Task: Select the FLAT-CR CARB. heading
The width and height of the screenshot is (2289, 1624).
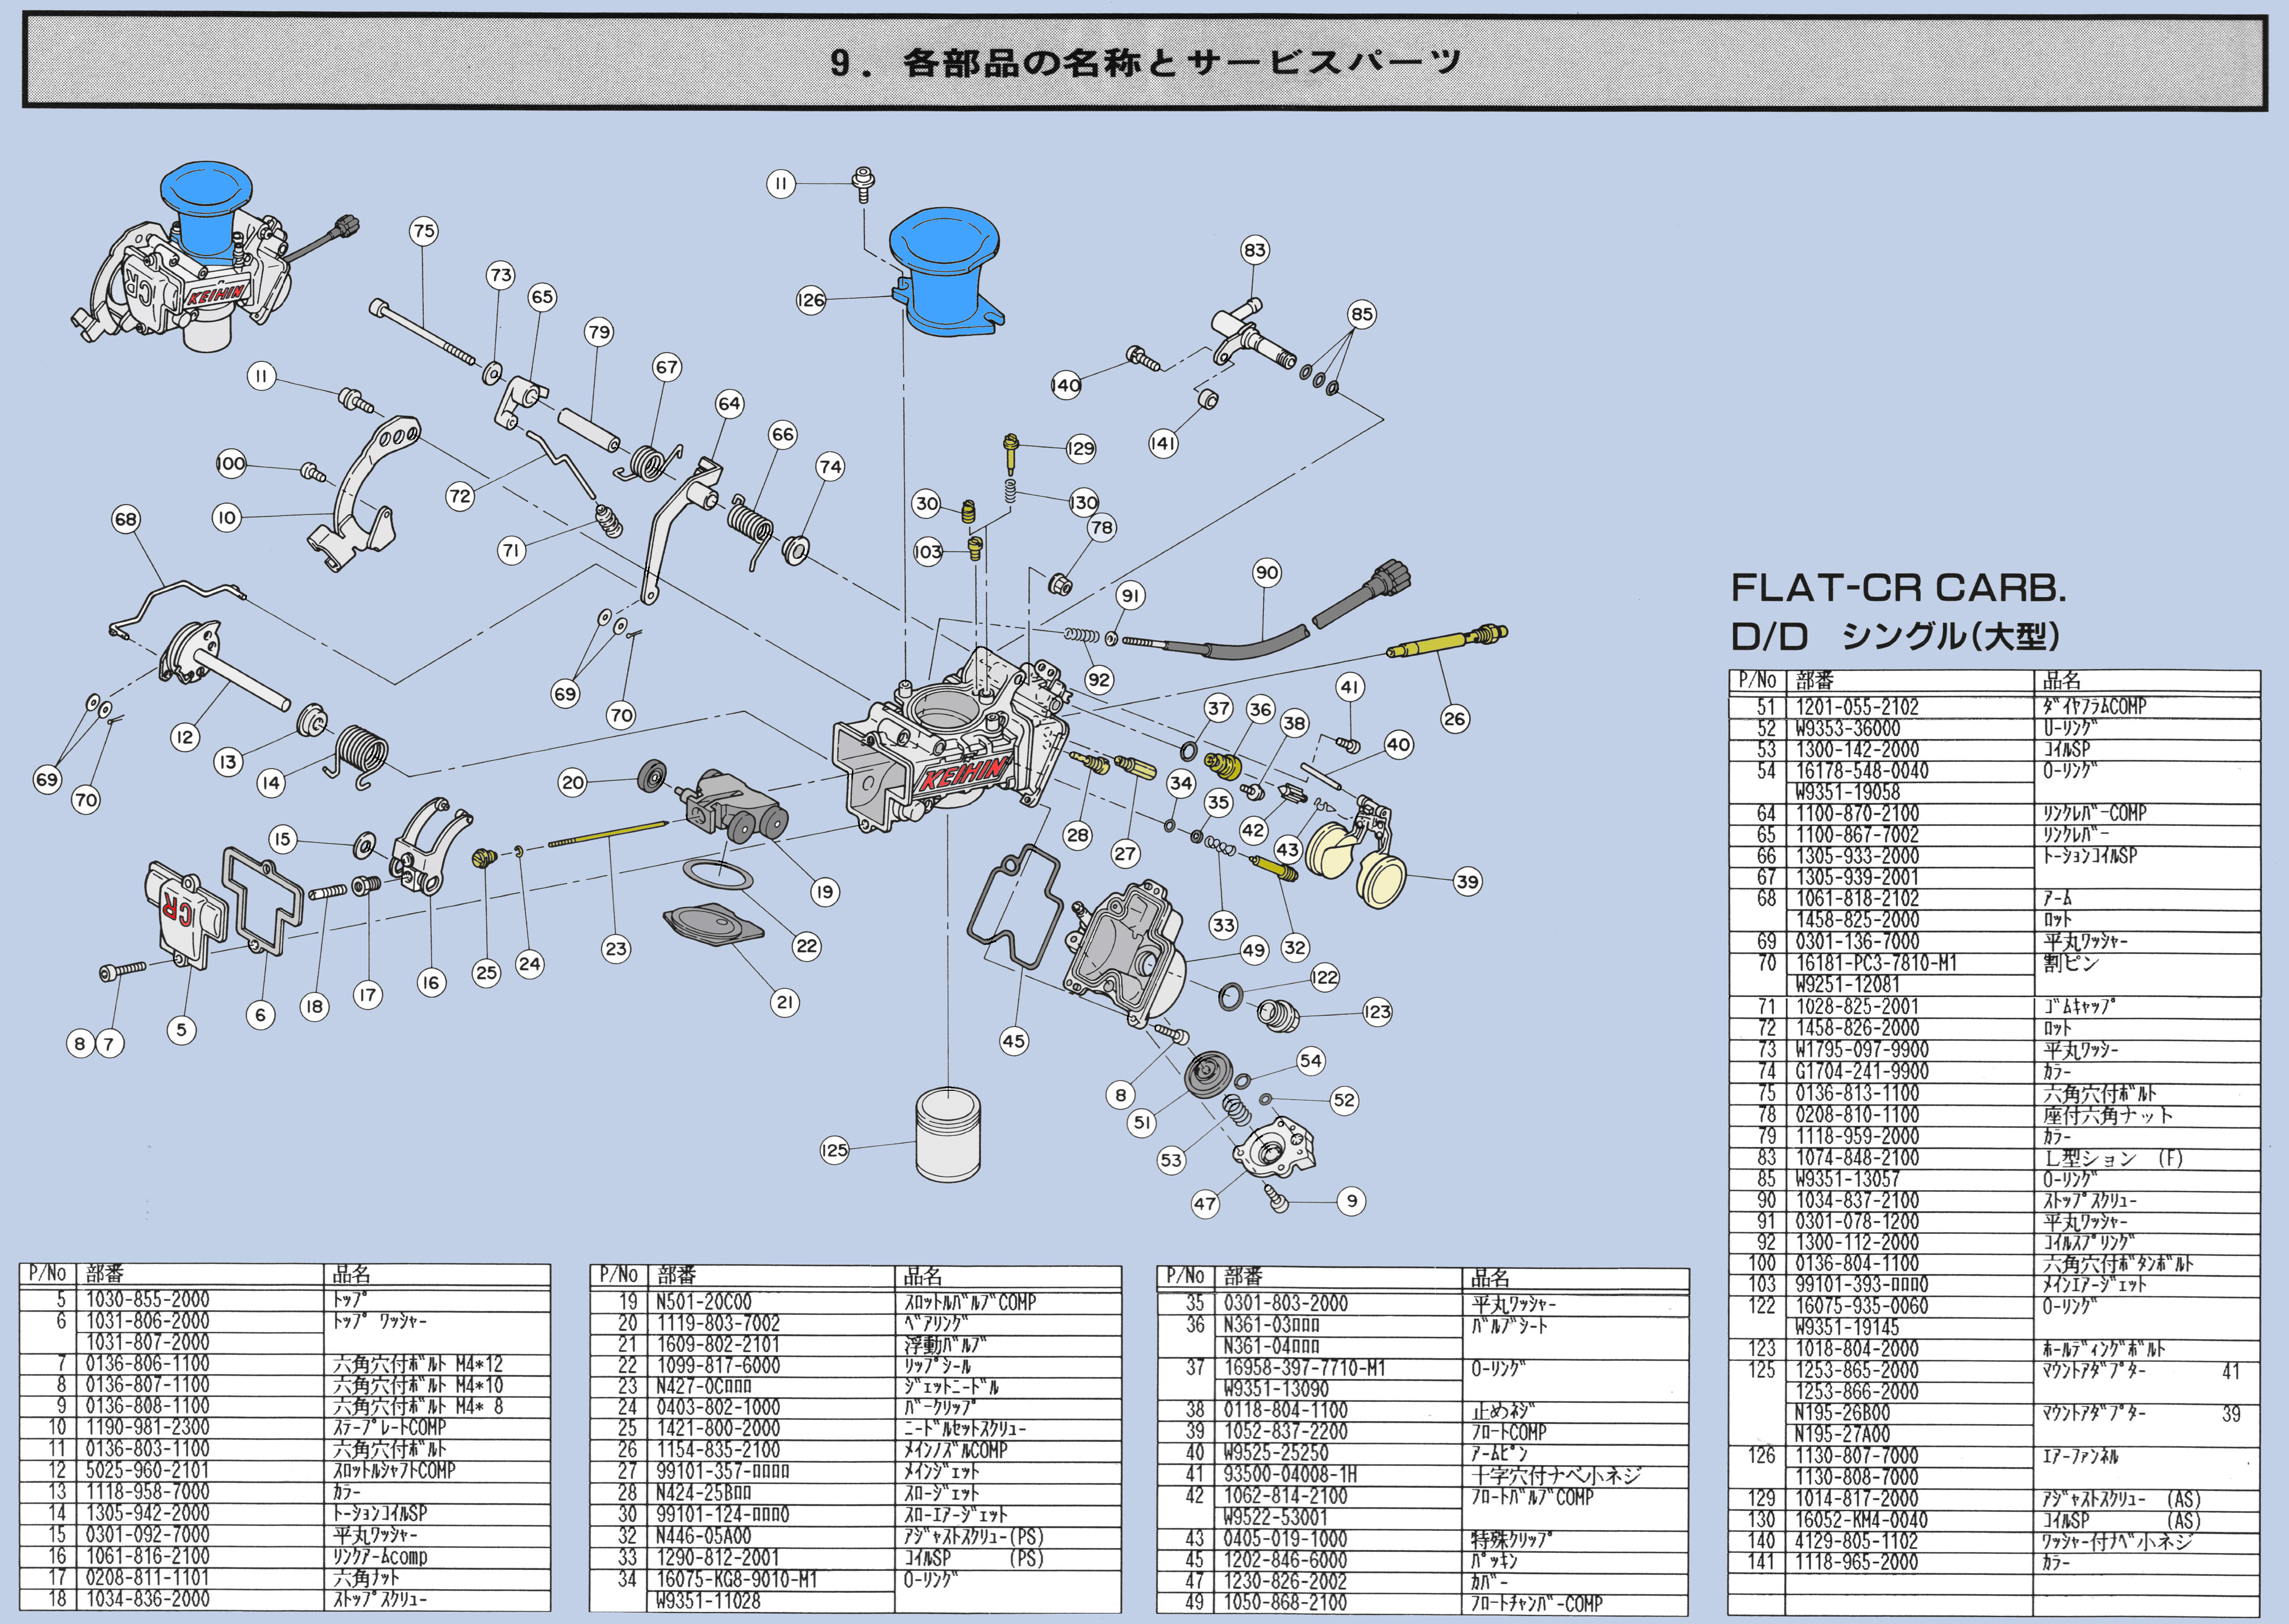Action: coord(1898,588)
